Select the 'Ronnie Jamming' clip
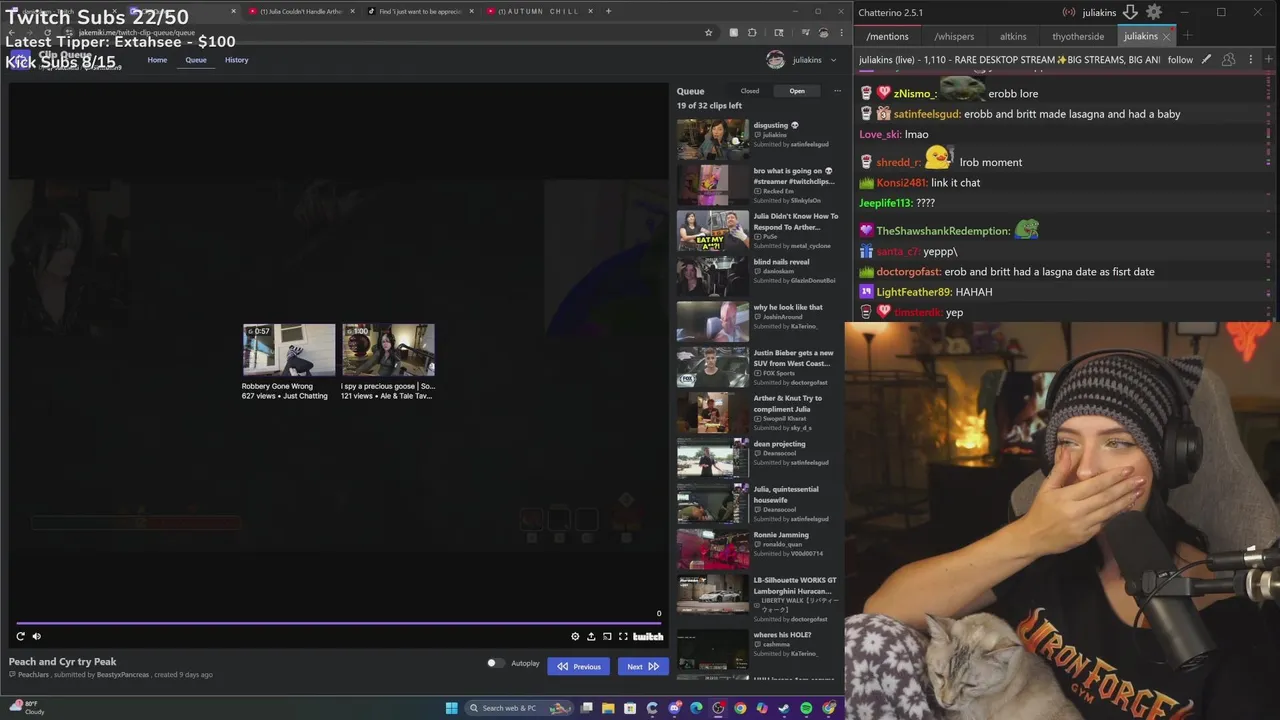1280x720 pixels. pos(758,549)
